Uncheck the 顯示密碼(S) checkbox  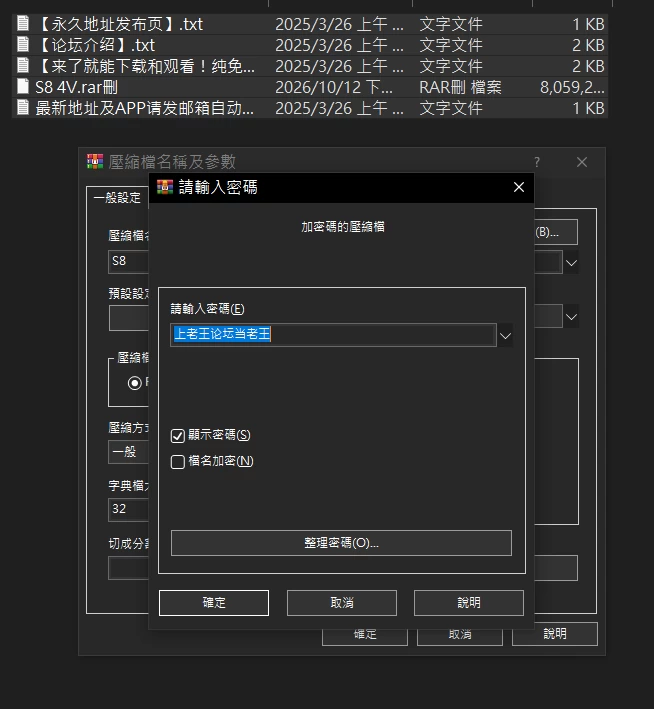click(x=178, y=435)
